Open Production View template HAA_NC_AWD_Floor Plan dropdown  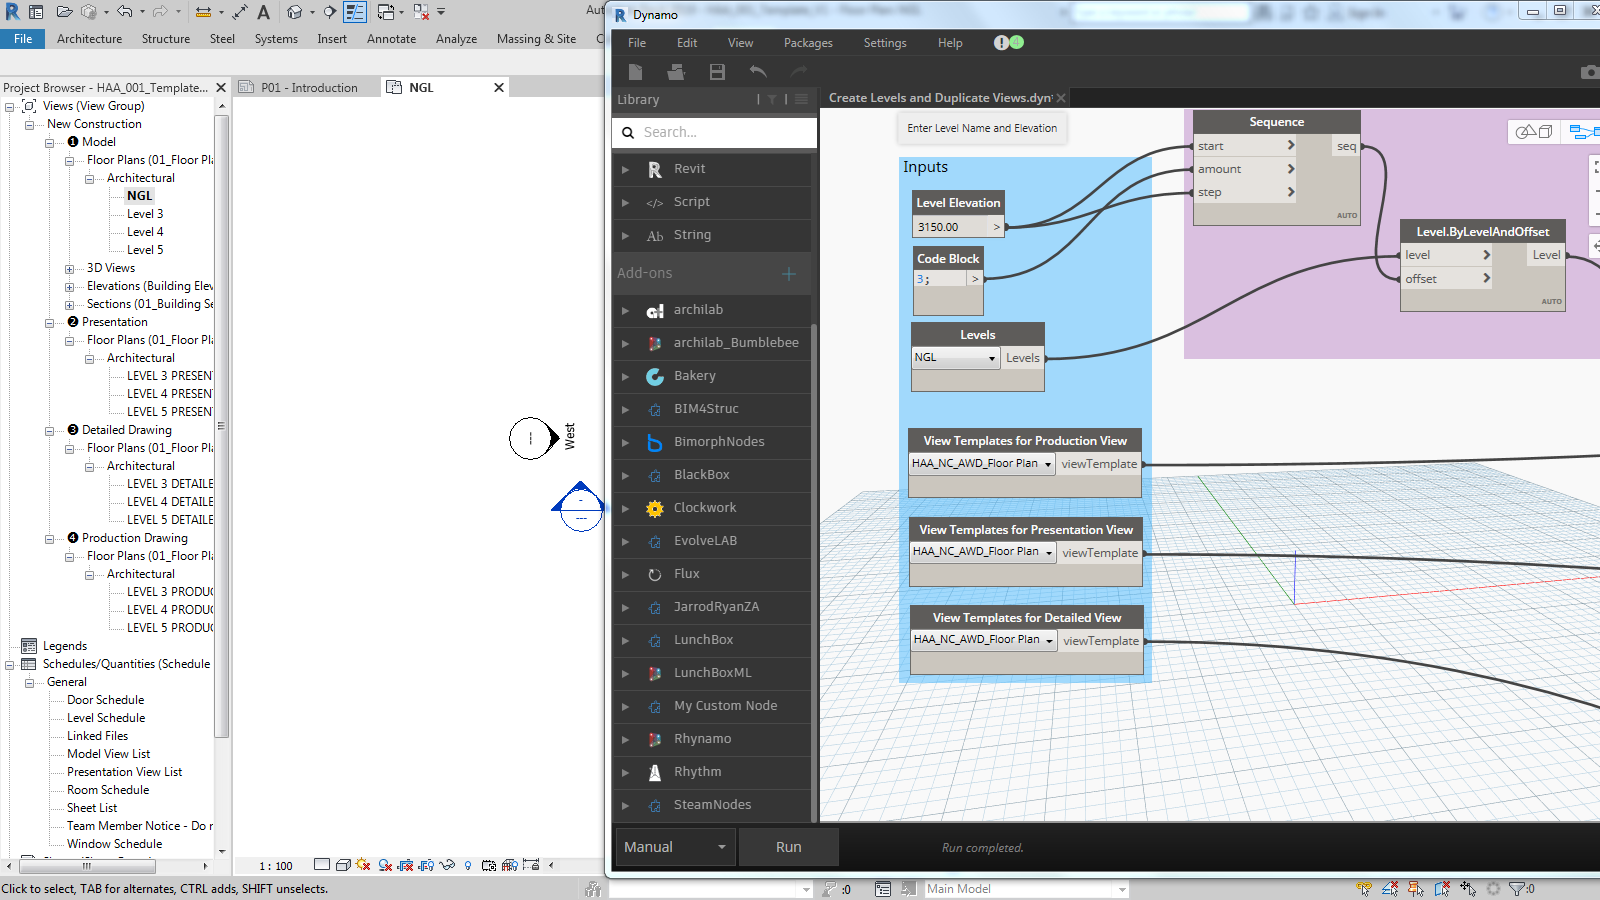(982, 464)
